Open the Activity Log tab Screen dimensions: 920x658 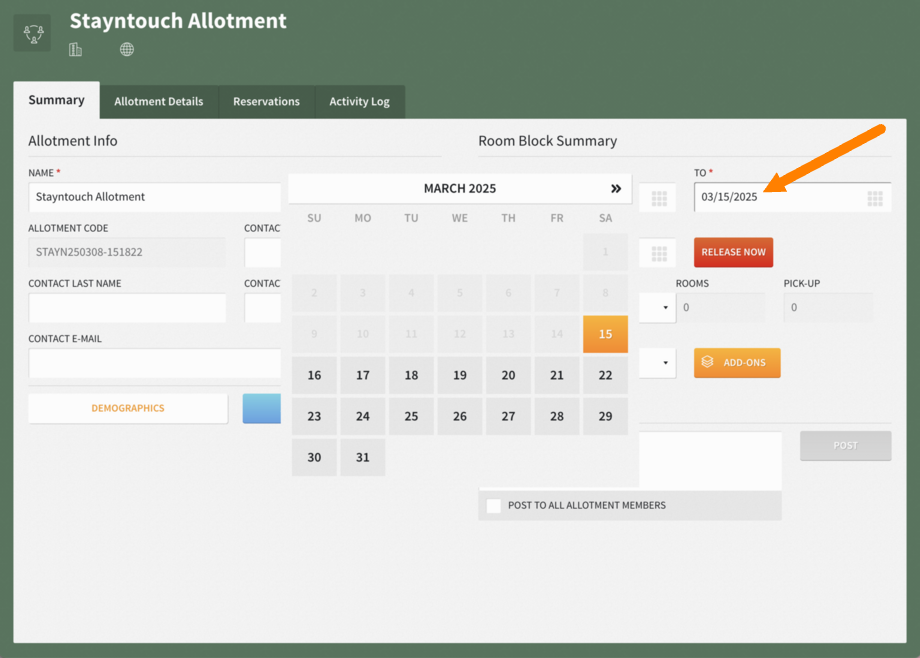click(x=360, y=102)
